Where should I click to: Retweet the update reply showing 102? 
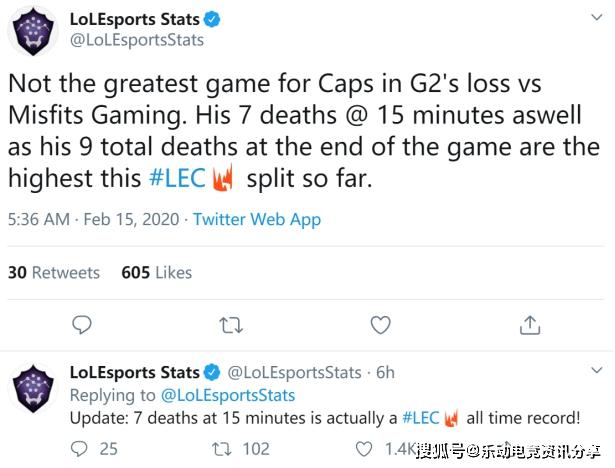pos(227,449)
